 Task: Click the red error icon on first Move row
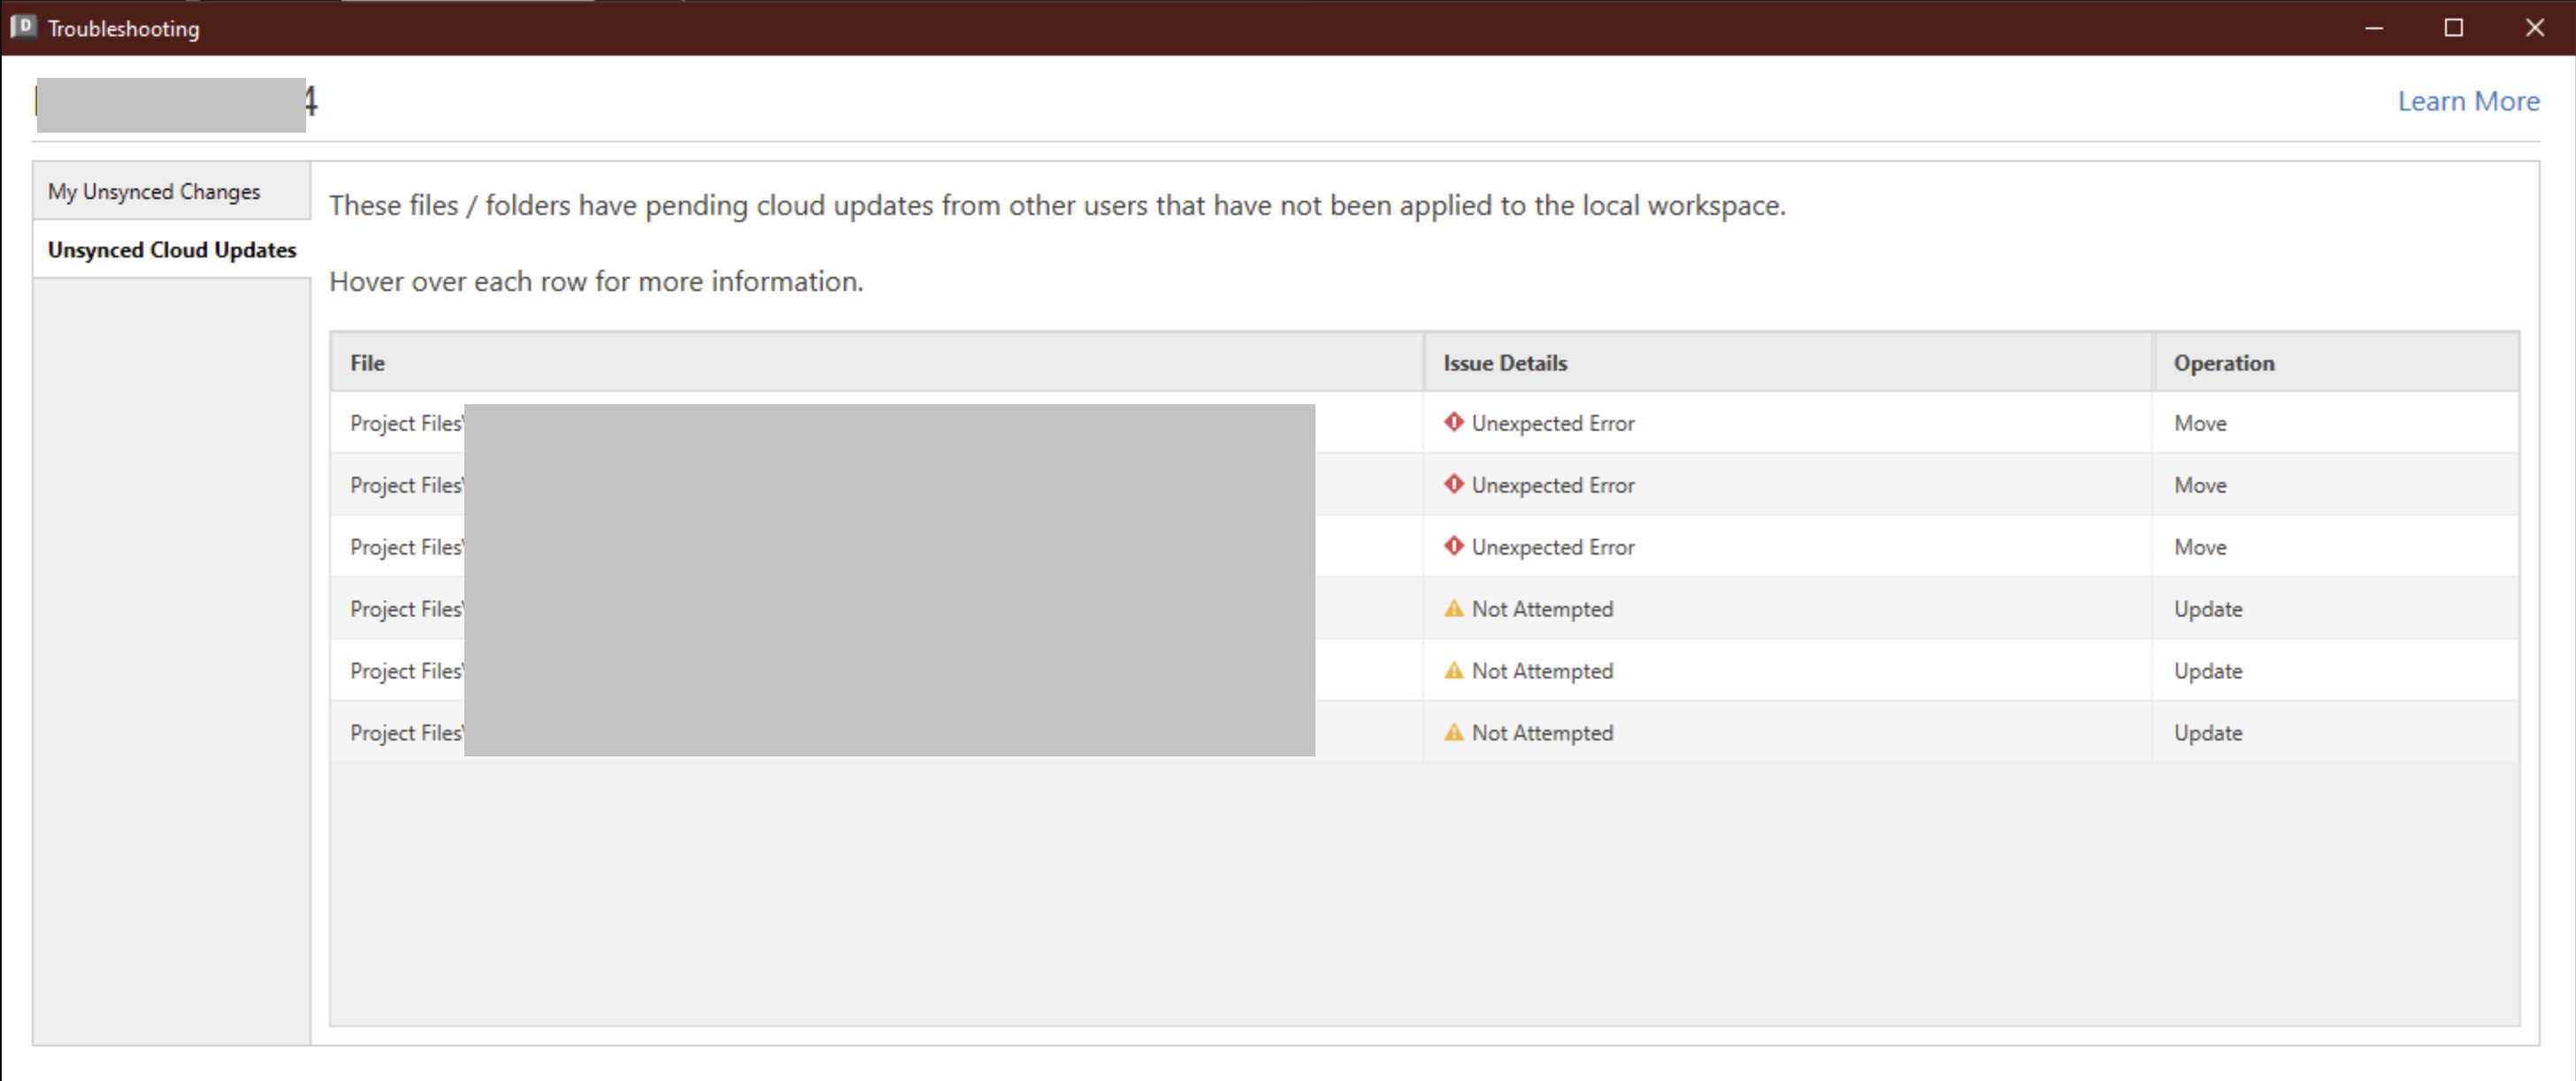(x=1455, y=422)
